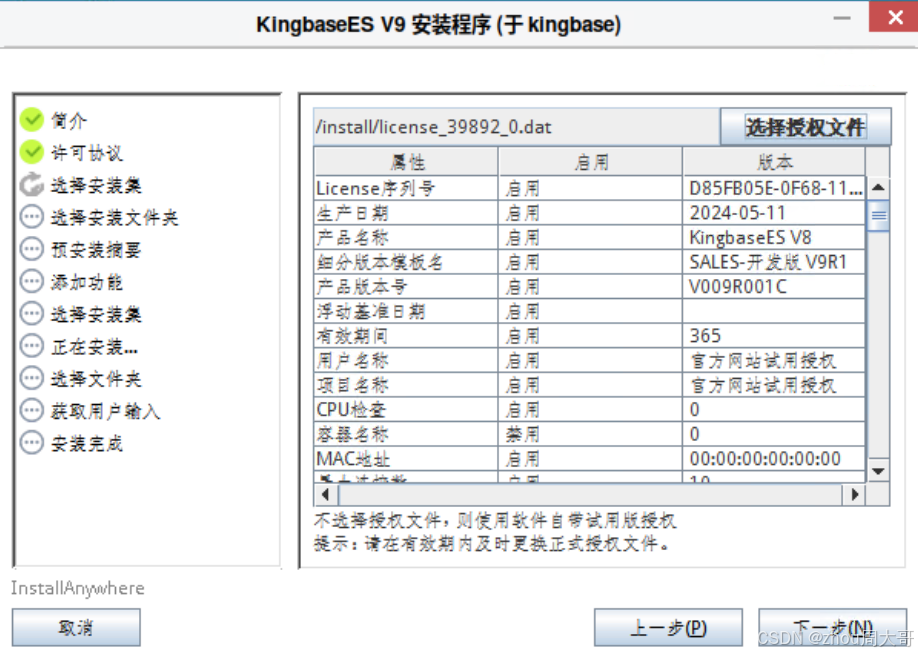Click the table's vertical scrollbar down arrow
918x654 pixels.
pyautogui.click(x=878, y=471)
